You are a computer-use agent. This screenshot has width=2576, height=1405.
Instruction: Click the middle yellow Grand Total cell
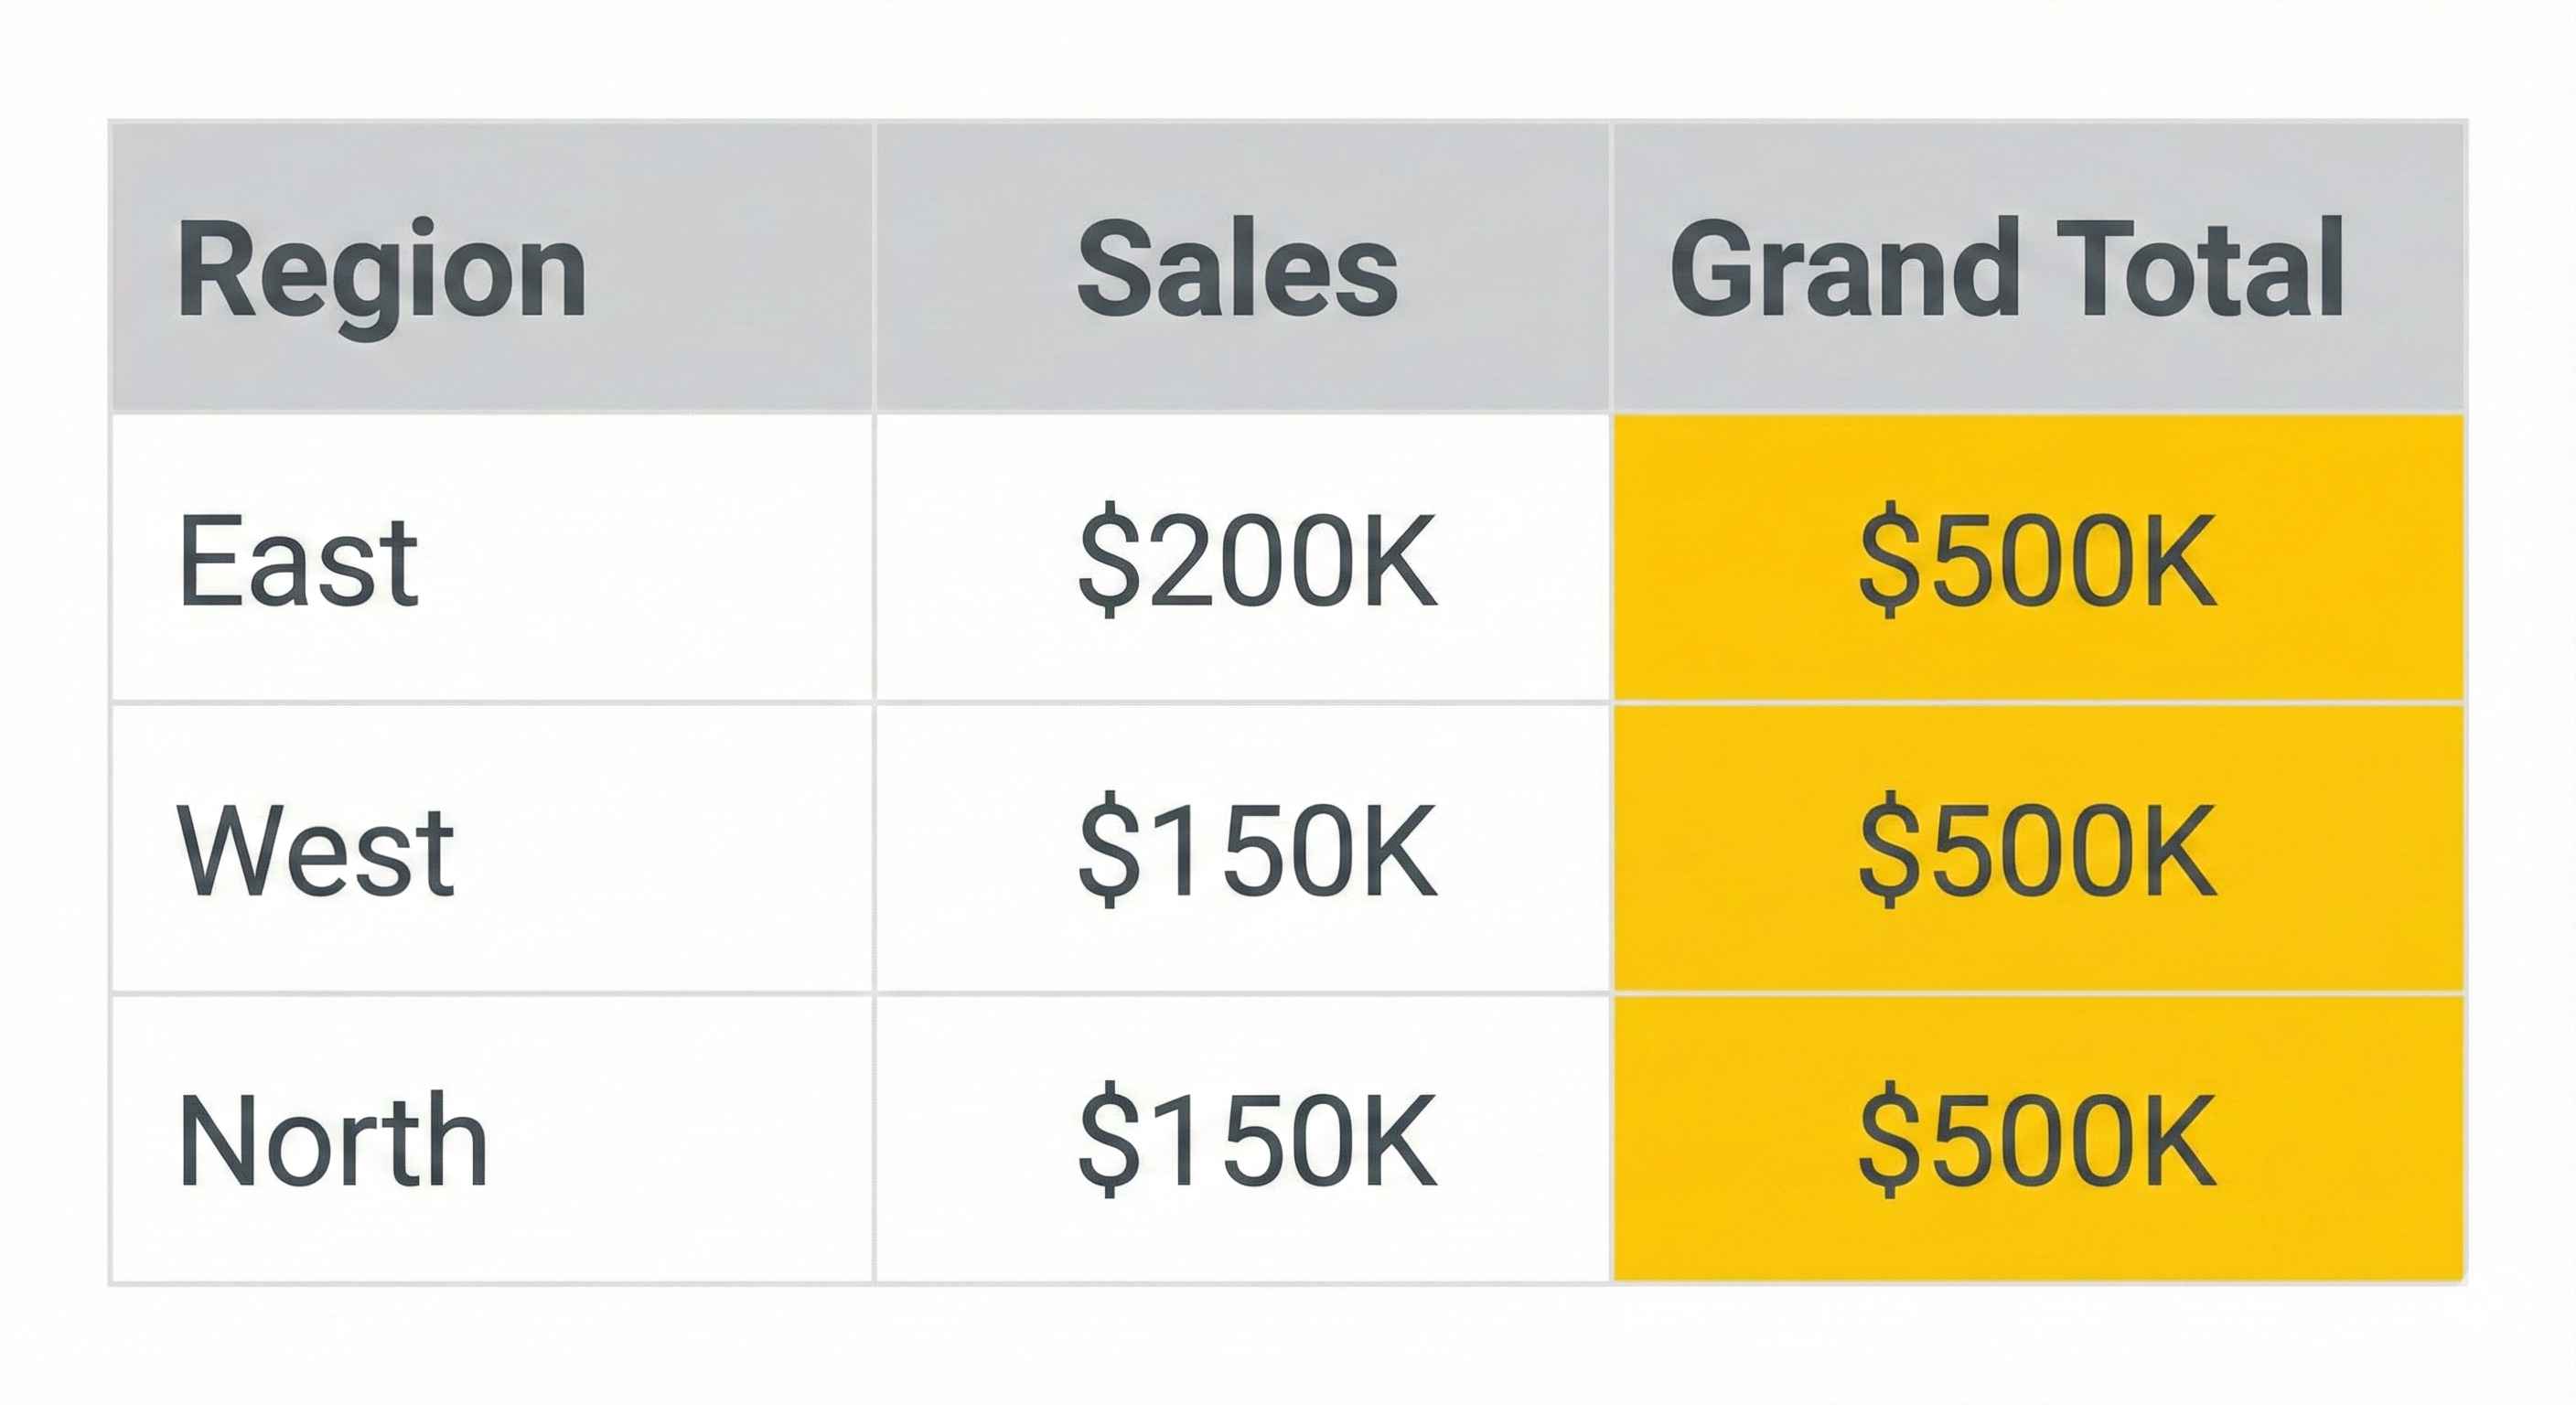pos(2037,850)
